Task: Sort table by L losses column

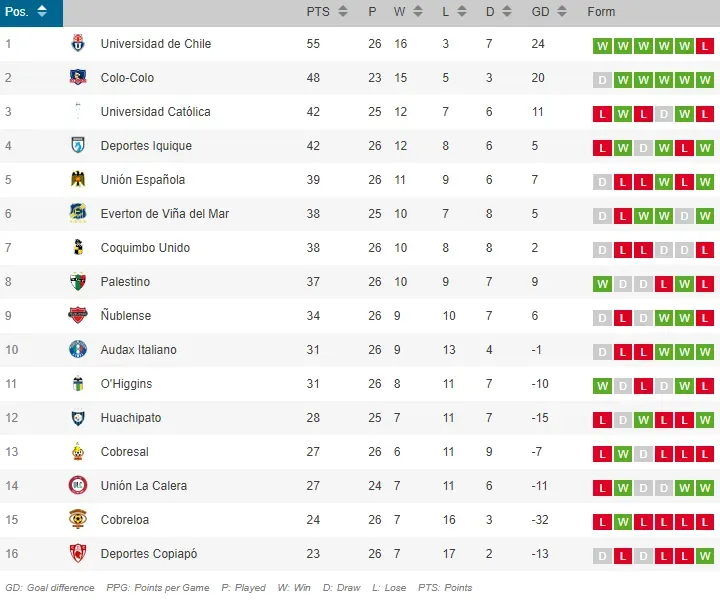Action: pos(452,12)
